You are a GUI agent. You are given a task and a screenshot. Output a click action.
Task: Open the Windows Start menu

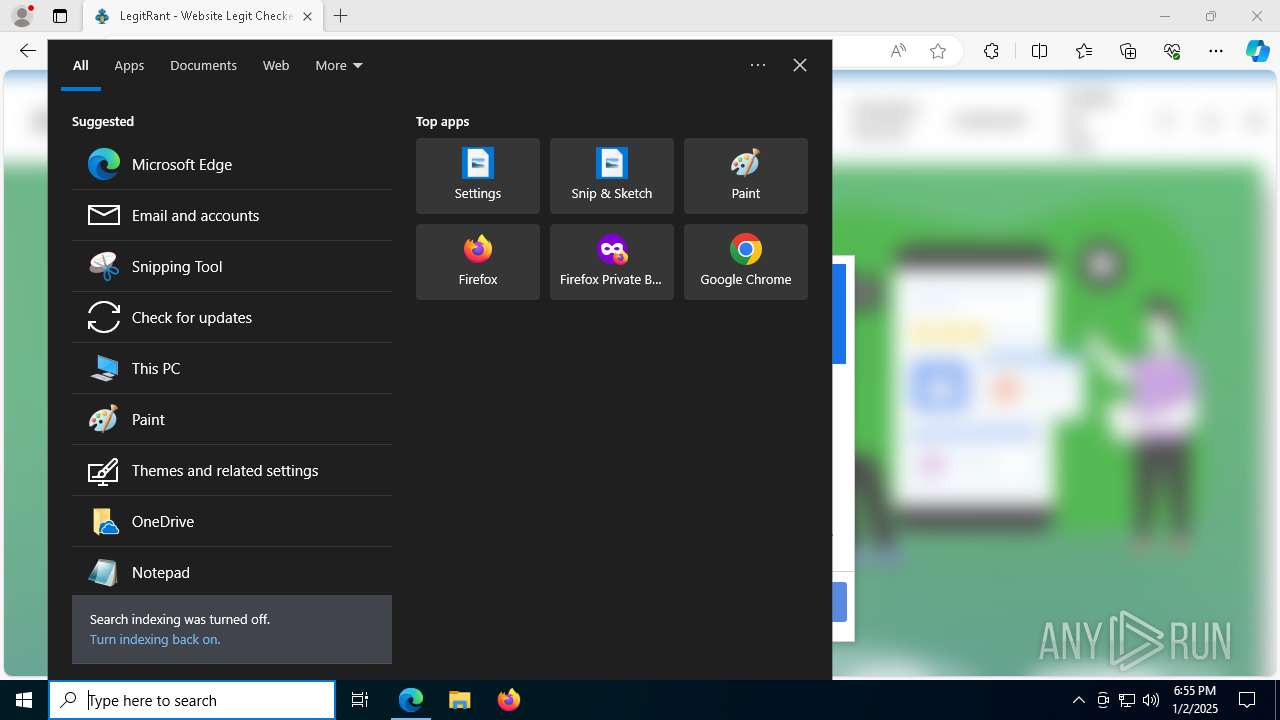tap(24, 700)
